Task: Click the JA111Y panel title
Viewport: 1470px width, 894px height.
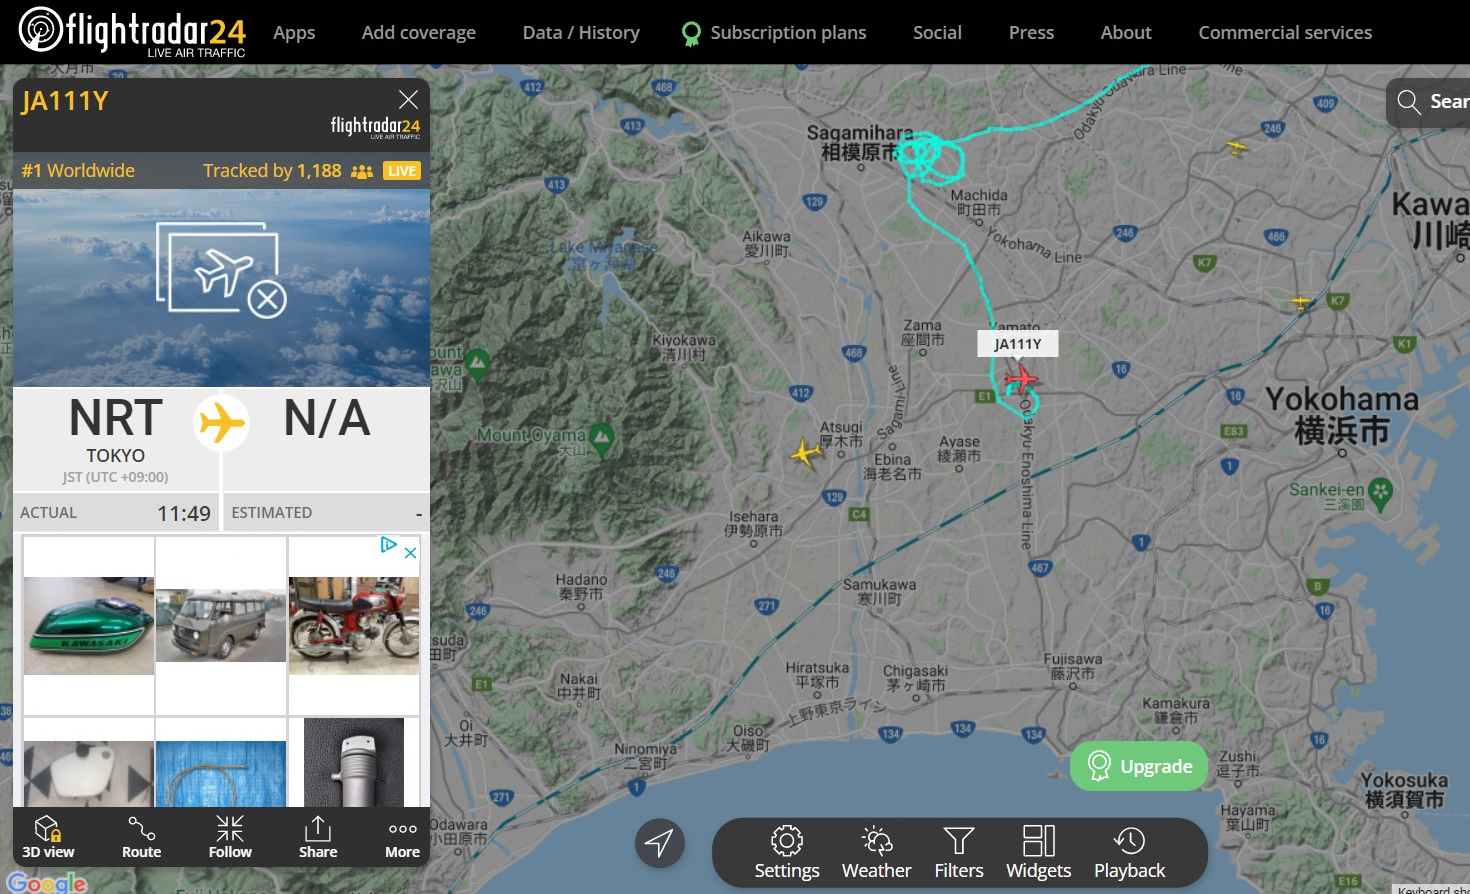Action: tap(65, 101)
